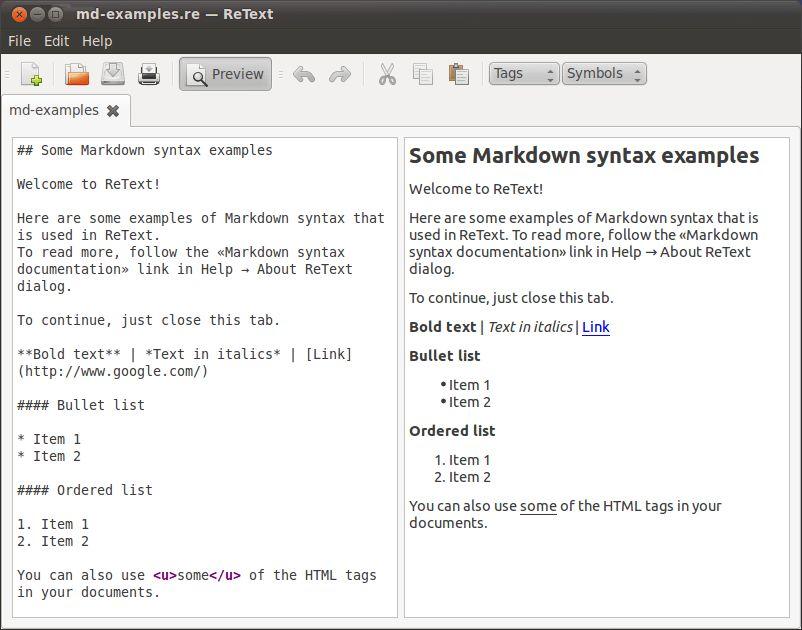Redo the edit with the Redo arrow
The image size is (802, 630).
pyautogui.click(x=340, y=75)
